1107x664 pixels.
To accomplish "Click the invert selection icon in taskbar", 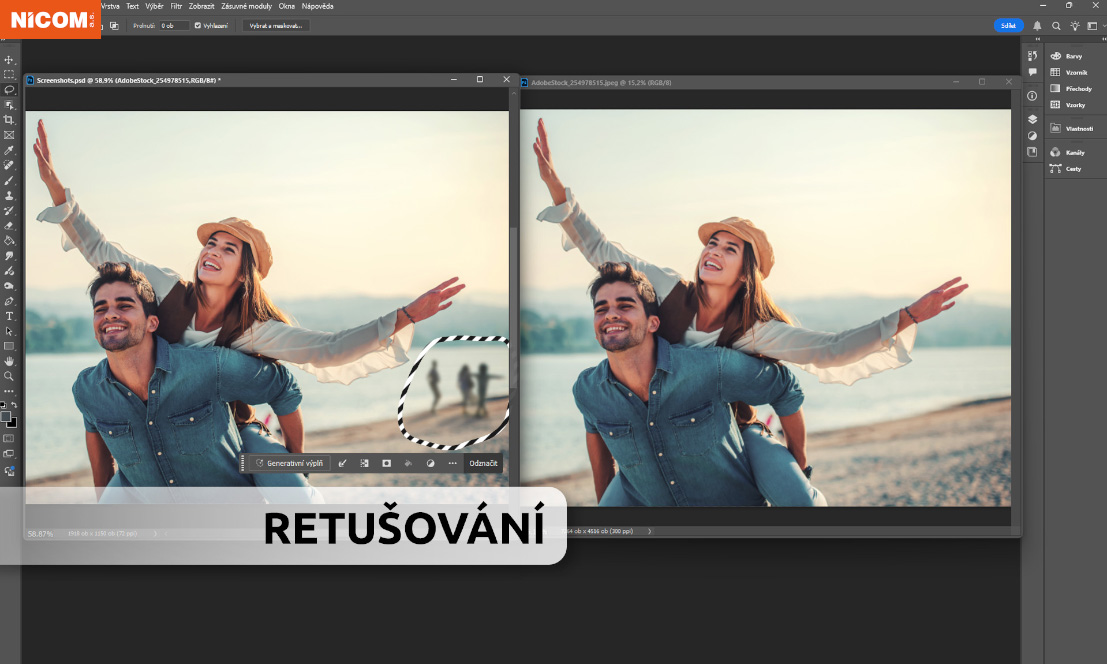I will click(364, 464).
